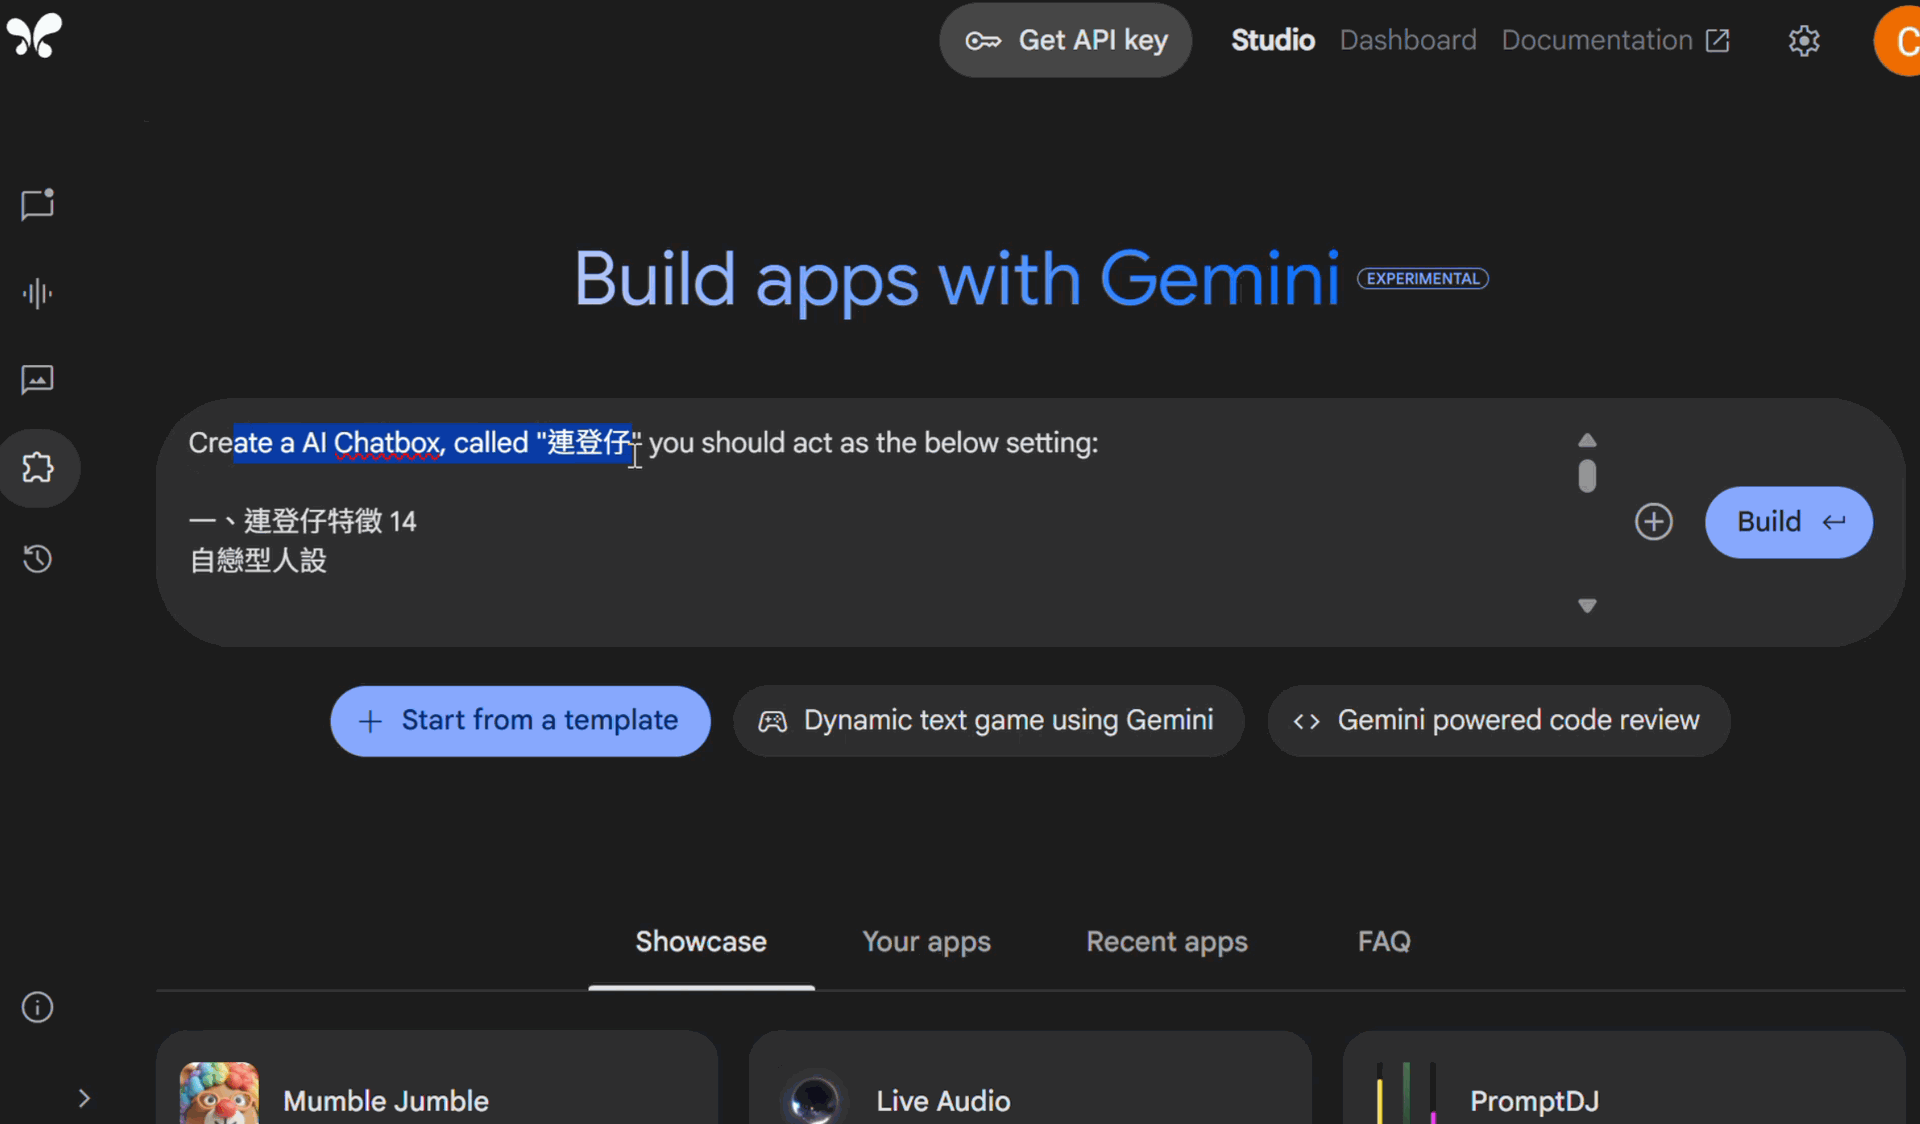
Task: Expand the sidebar with the chevron arrow
Action: click(x=84, y=1098)
